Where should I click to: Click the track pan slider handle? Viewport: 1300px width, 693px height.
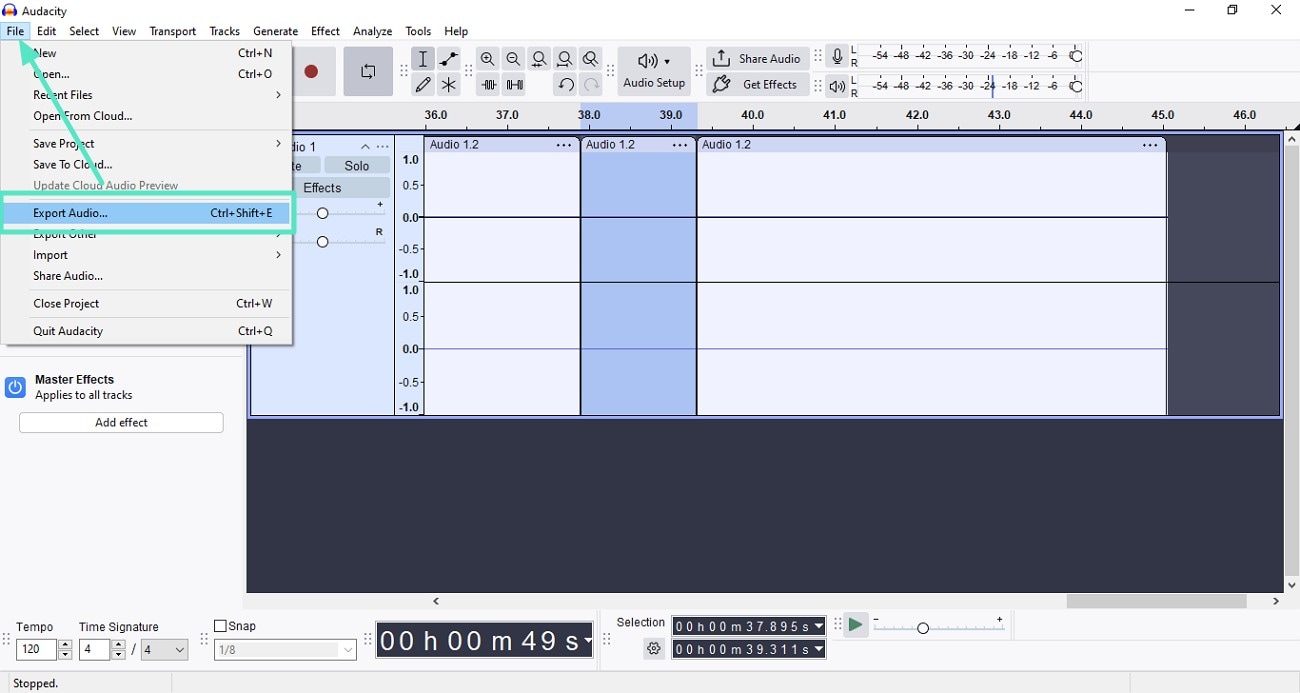click(x=322, y=241)
